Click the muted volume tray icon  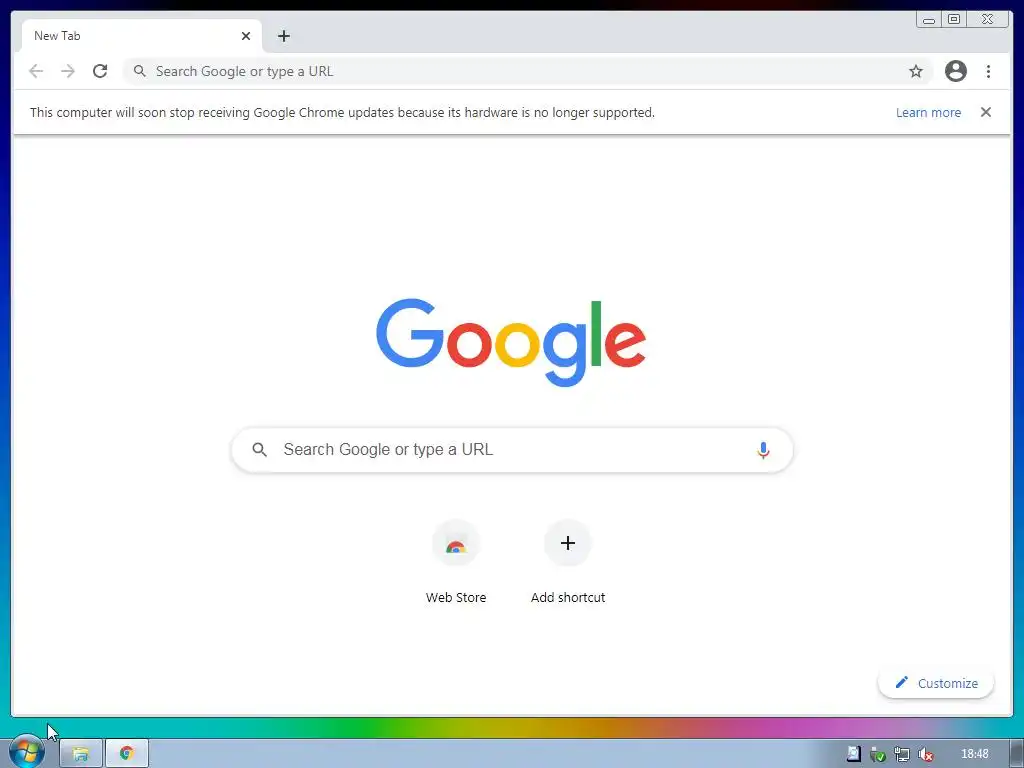pyautogui.click(x=925, y=754)
